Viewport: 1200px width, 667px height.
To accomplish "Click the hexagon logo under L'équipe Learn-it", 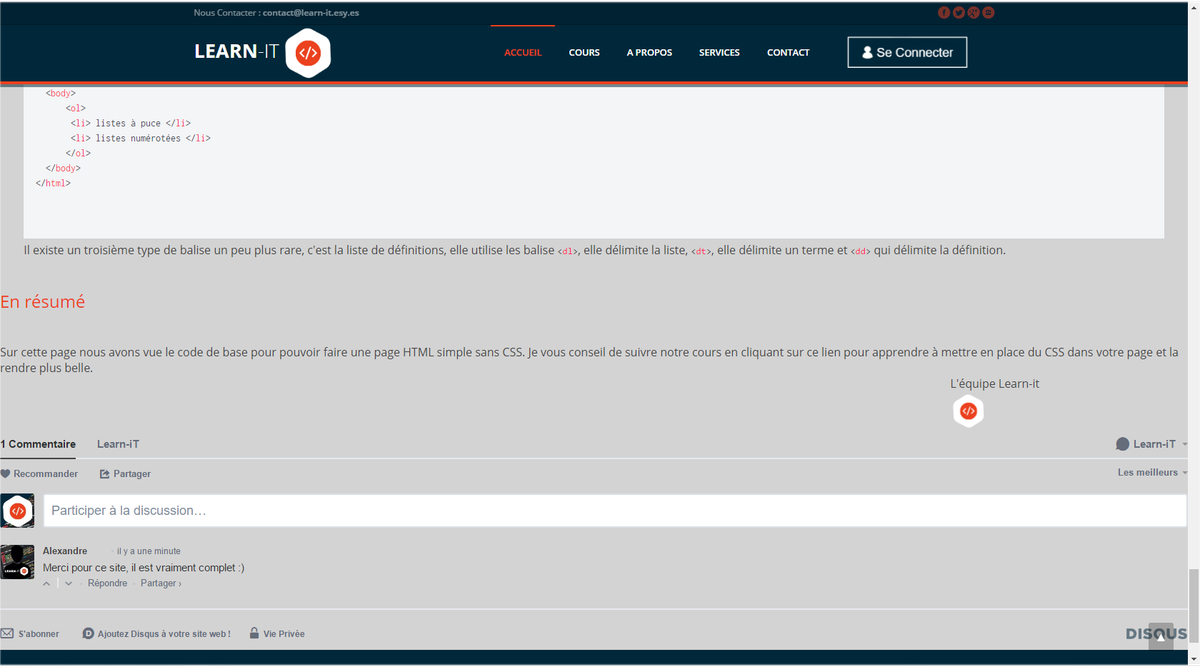I will [968, 411].
